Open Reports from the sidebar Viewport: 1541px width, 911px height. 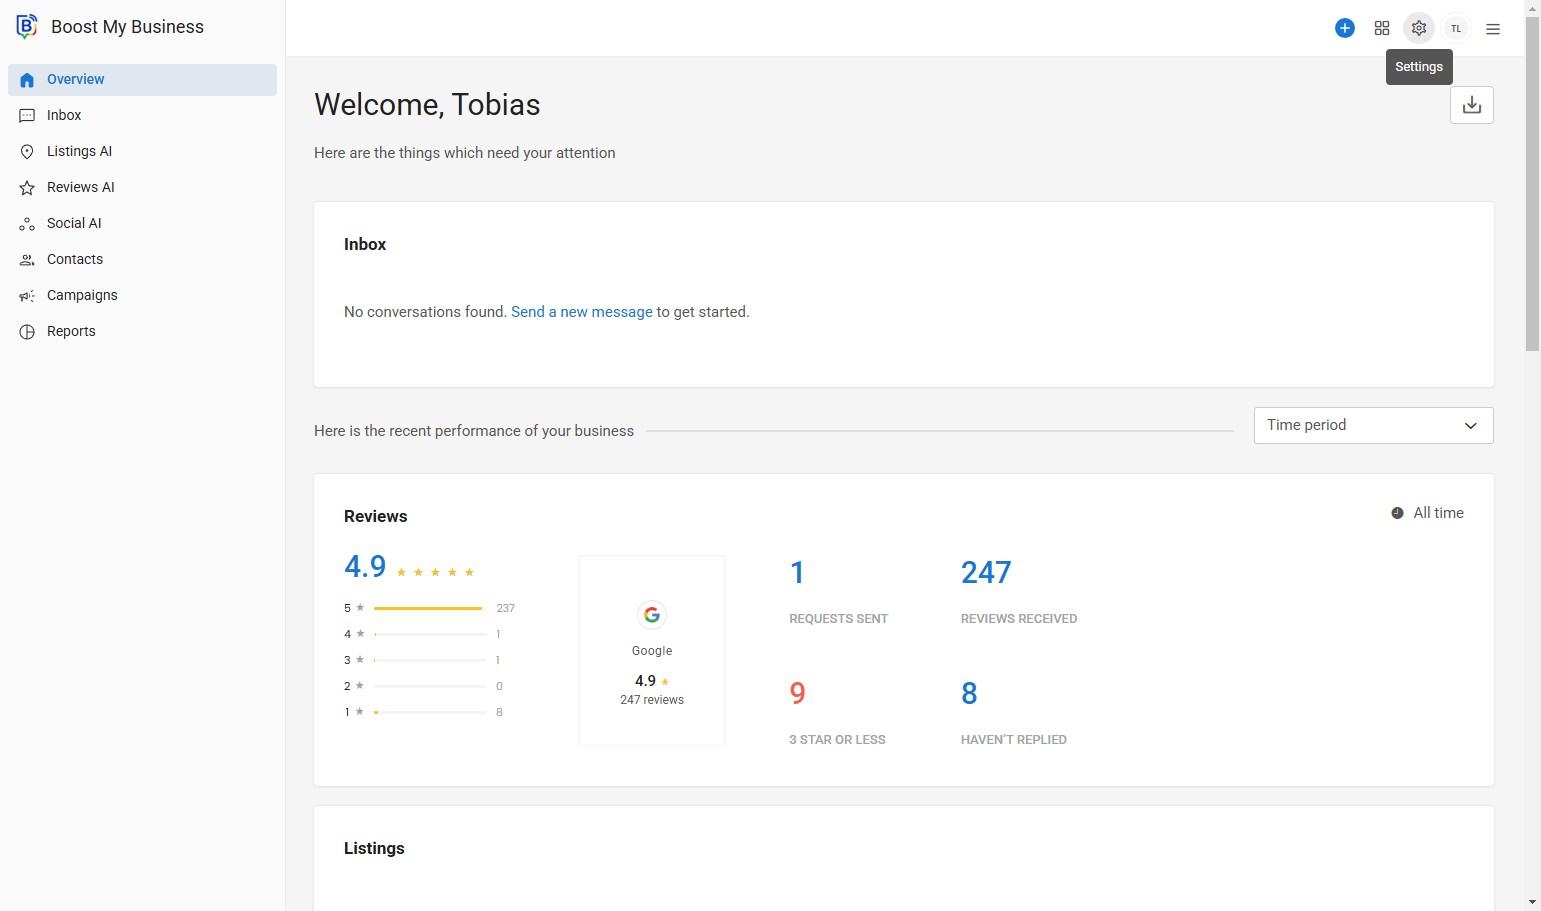71,331
